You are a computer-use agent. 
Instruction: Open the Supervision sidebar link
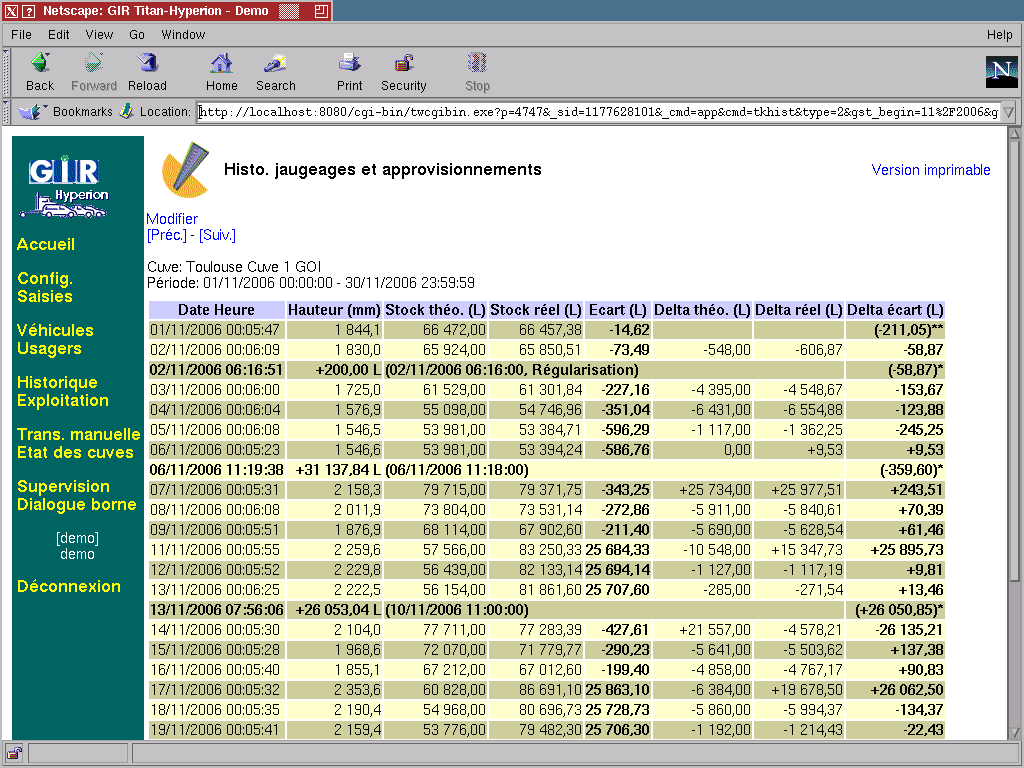63,487
